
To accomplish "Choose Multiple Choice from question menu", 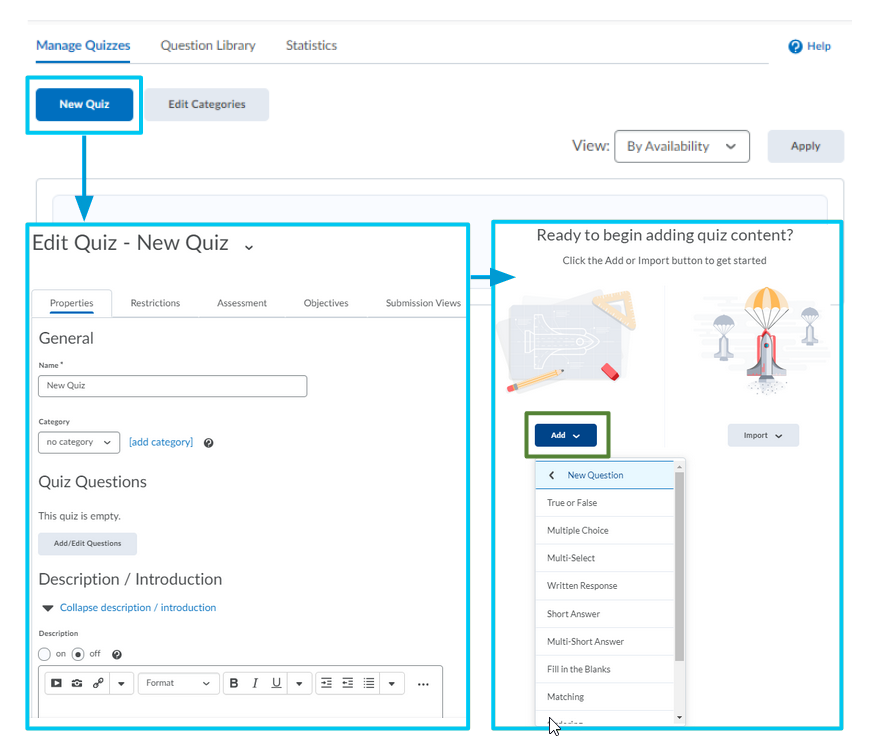I will (577, 530).
